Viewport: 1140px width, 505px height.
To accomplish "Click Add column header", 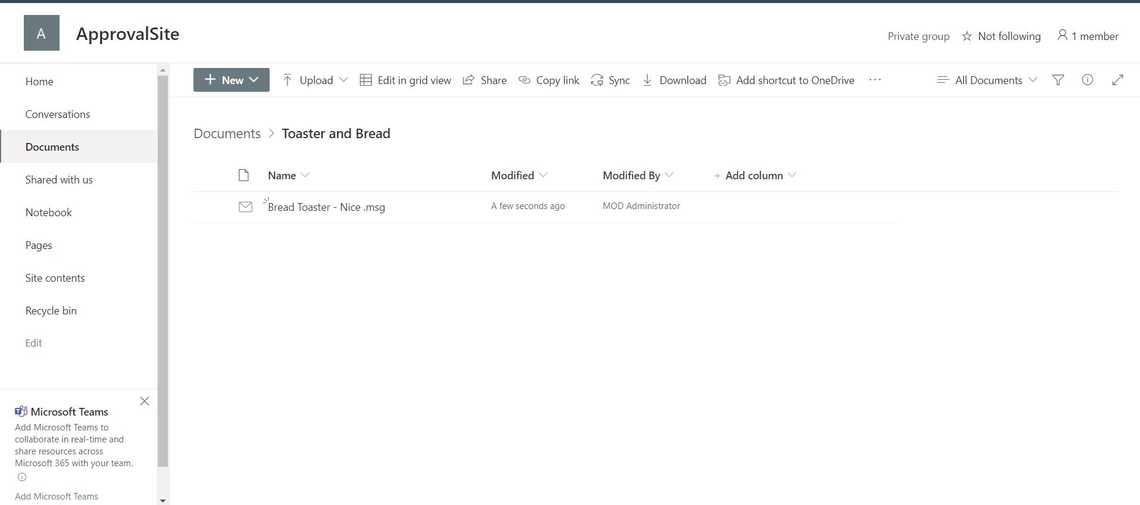I will click(x=755, y=175).
